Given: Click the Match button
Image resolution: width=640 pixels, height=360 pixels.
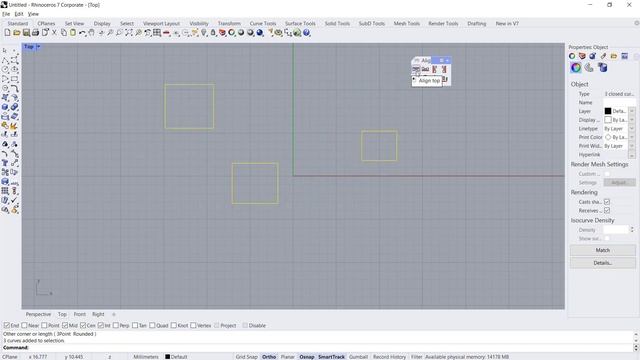Looking at the screenshot, I should (x=603, y=250).
